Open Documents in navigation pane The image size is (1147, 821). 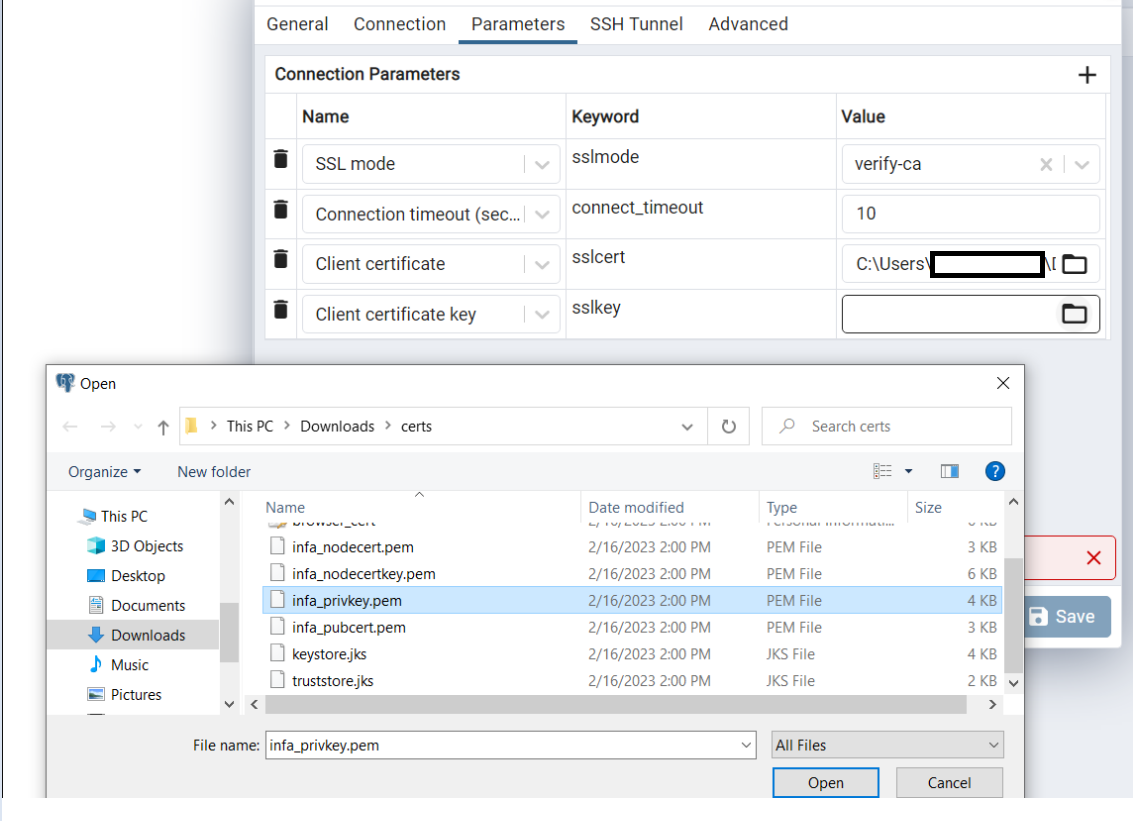pos(137,605)
